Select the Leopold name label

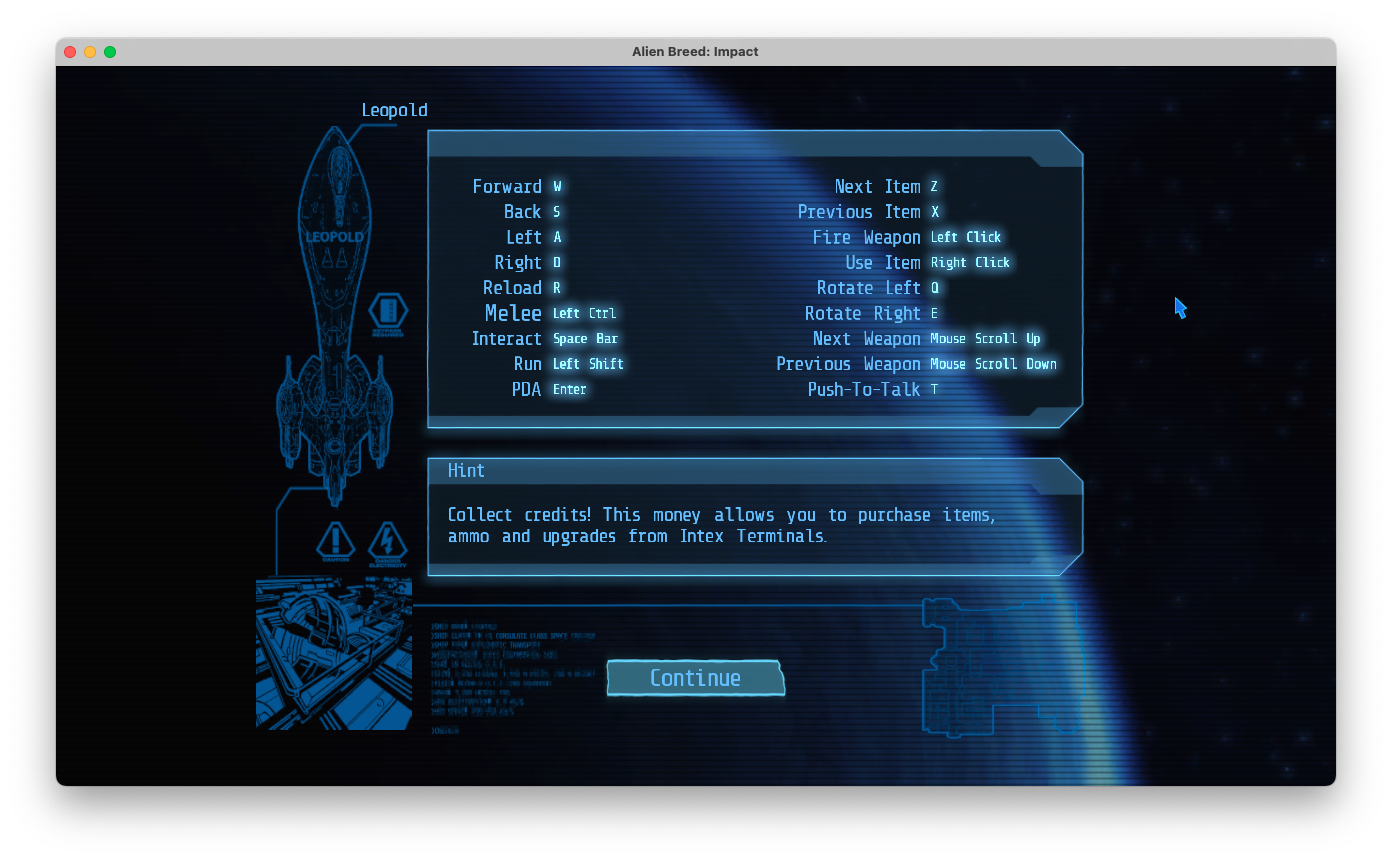[x=394, y=110]
